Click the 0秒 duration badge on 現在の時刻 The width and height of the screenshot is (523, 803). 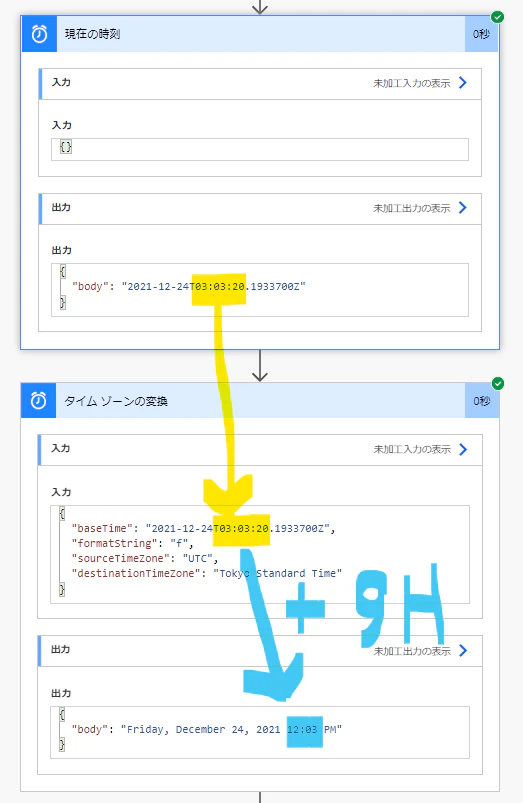pyautogui.click(x=482, y=34)
